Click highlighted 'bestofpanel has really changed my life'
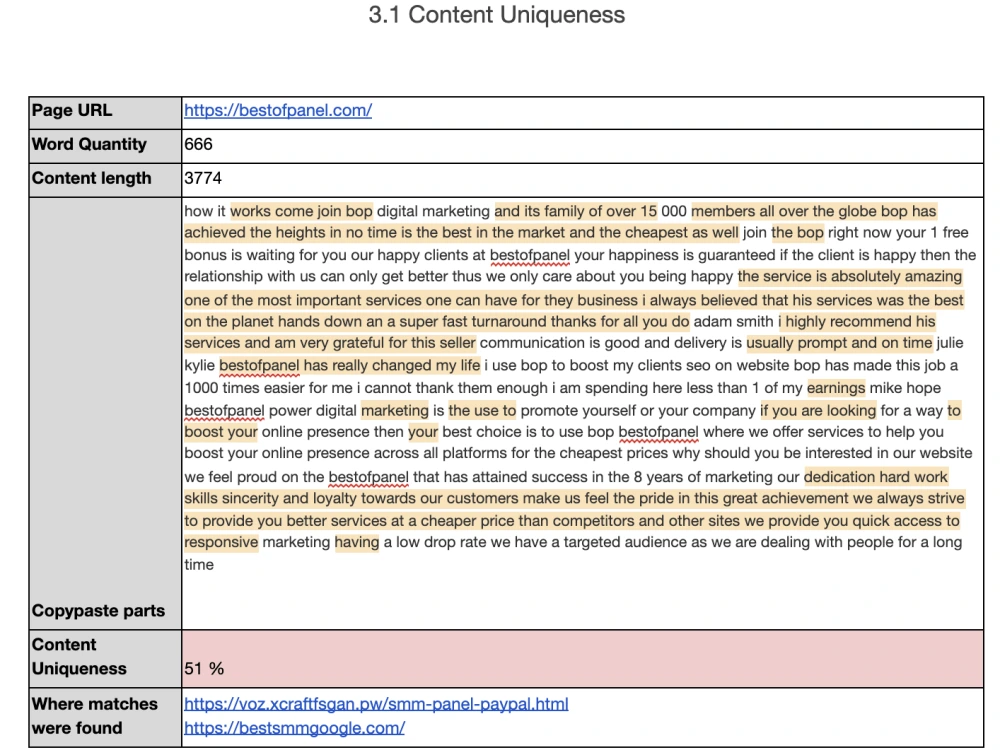This screenshot has width=1000, height=750. [349, 365]
